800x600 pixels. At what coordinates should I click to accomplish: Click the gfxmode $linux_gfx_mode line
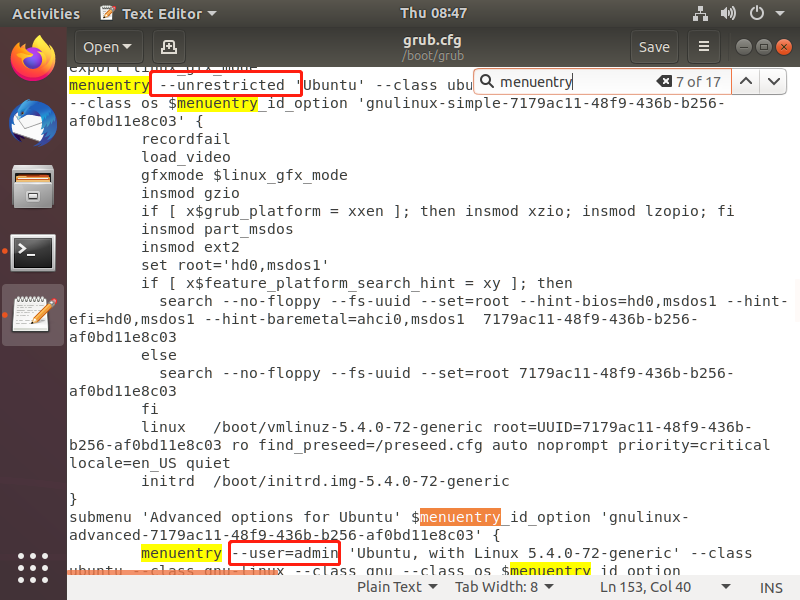pos(244,175)
